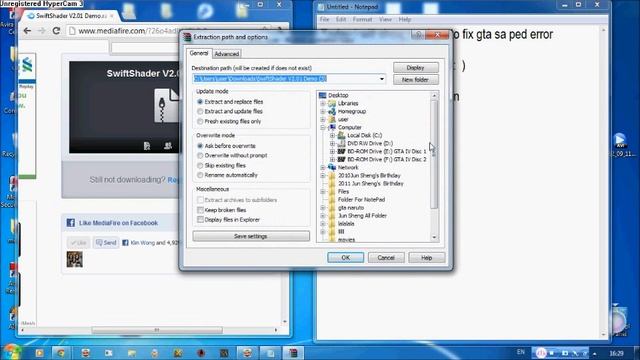Collapse the Computer tree node
640x360 pixels.
coord(323,127)
